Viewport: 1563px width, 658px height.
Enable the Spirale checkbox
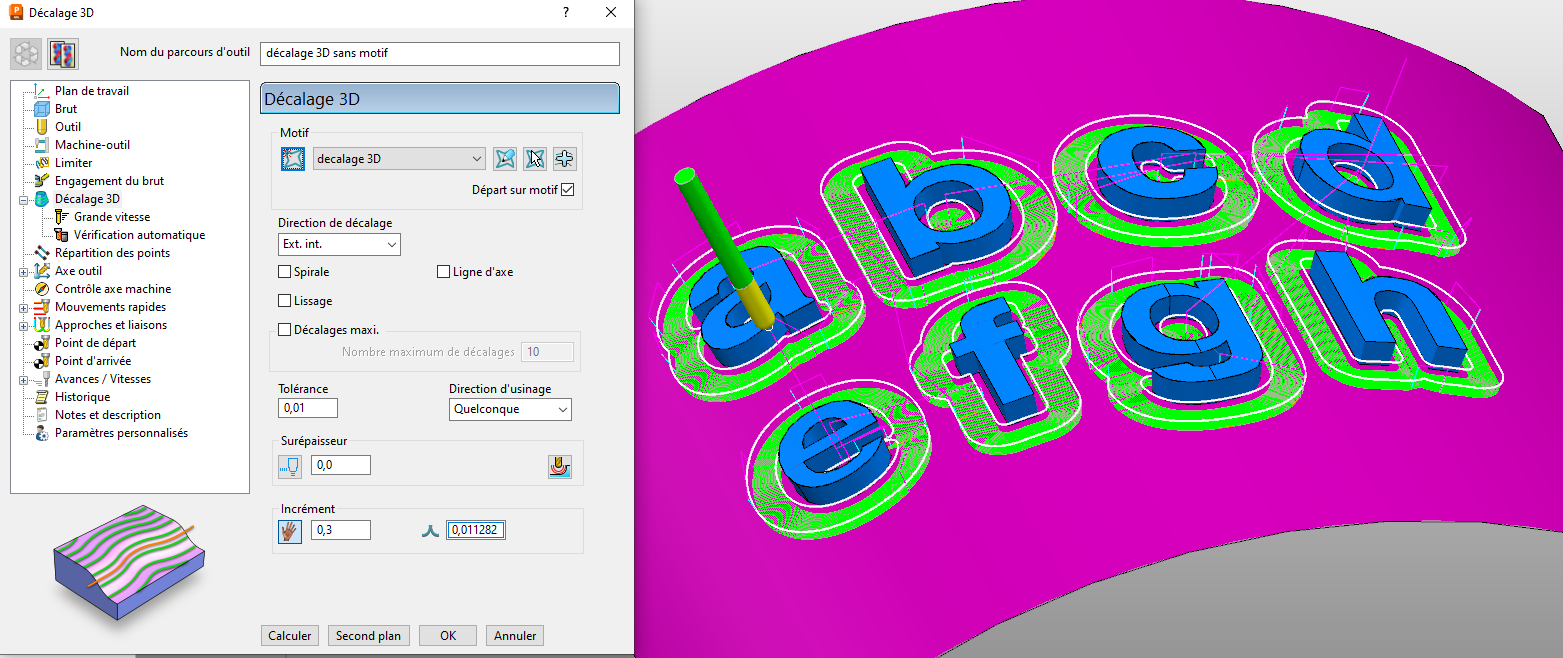(285, 272)
